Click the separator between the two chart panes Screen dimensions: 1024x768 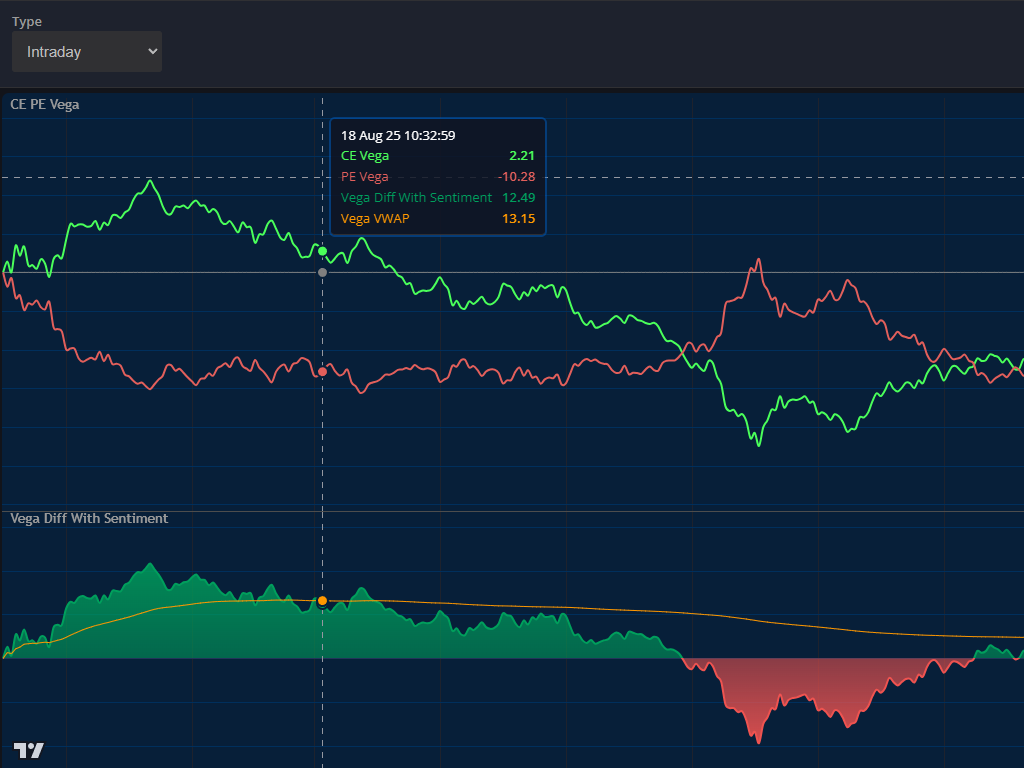point(512,511)
